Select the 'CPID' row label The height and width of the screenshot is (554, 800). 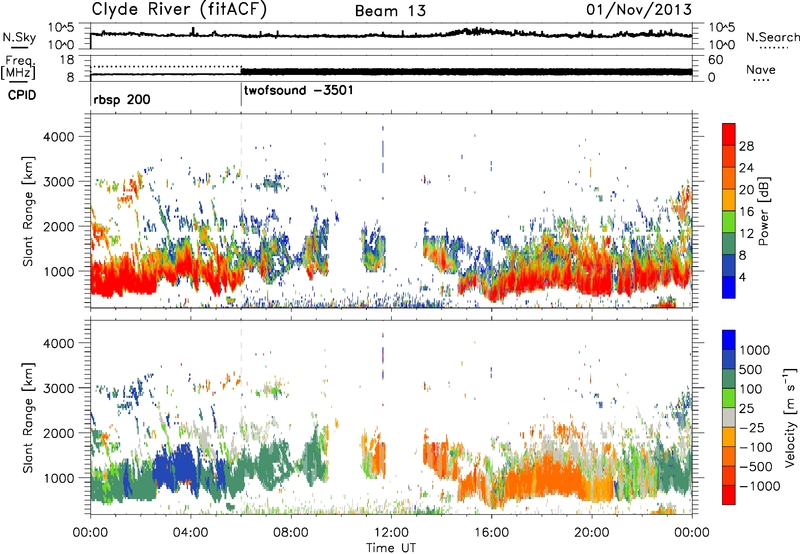[22, 95]
